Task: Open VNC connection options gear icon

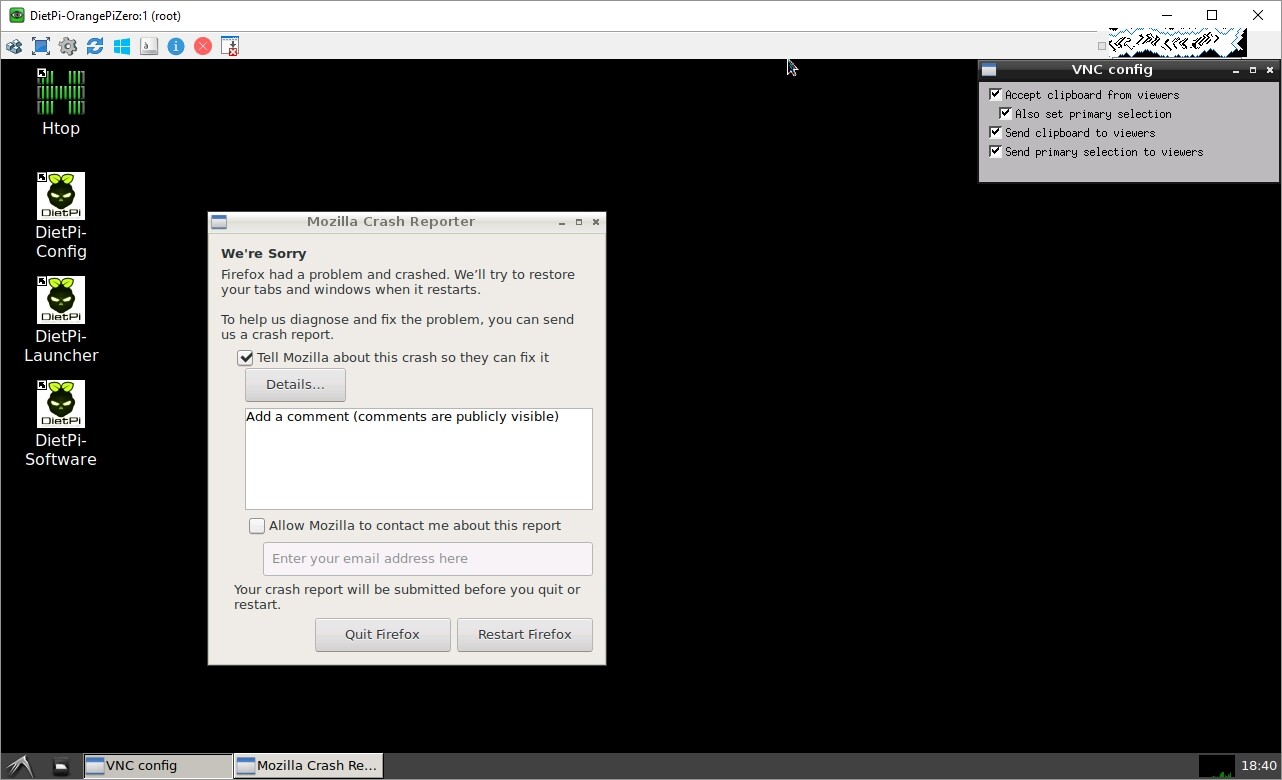Action: click(x=68, y=46)
